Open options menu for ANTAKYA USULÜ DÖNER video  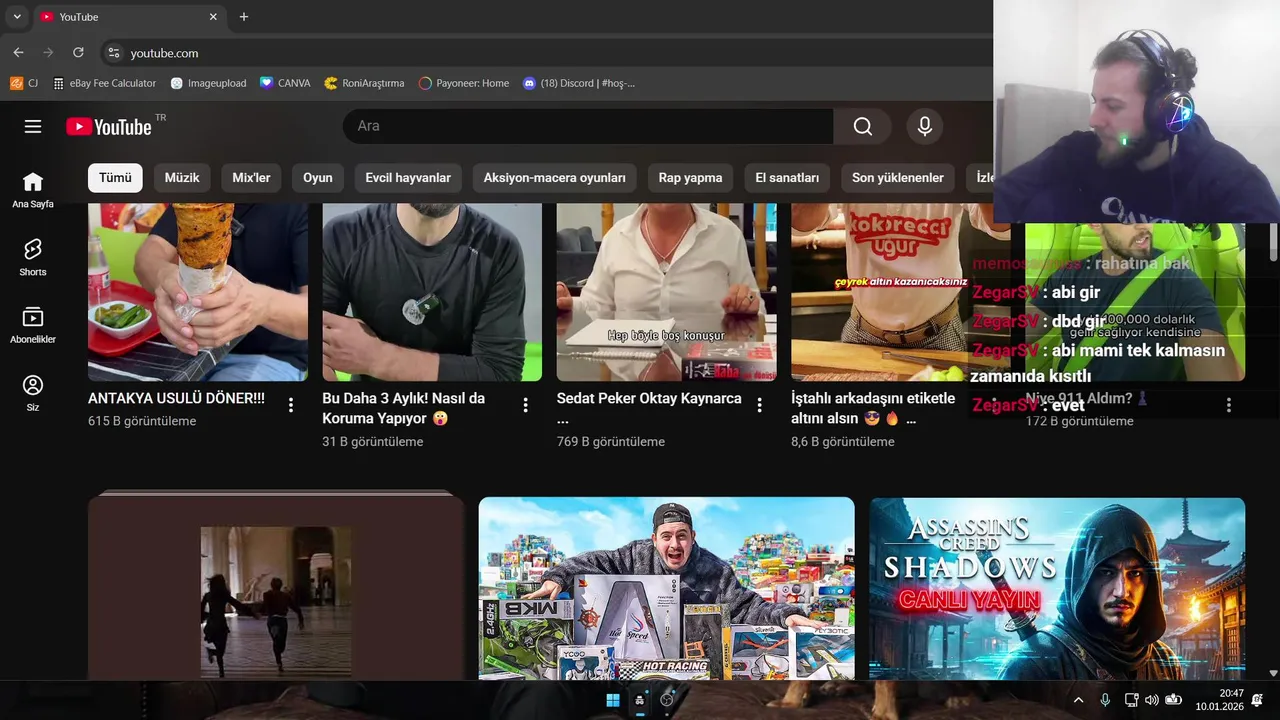[291, 405]
